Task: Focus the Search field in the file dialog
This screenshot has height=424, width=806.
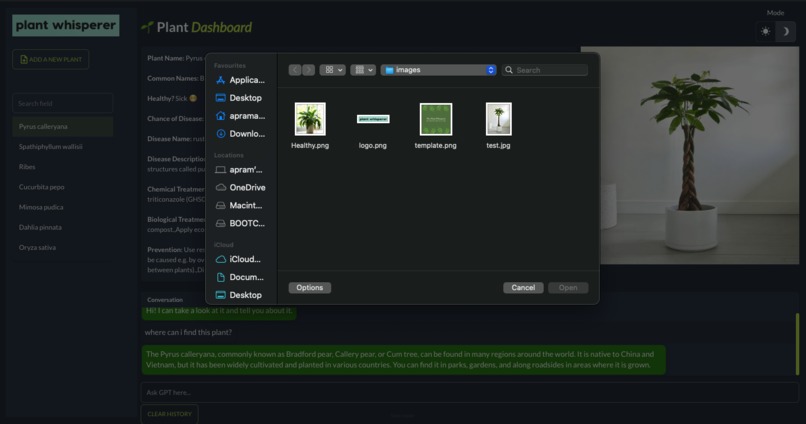Action: [x=545, y=70]
